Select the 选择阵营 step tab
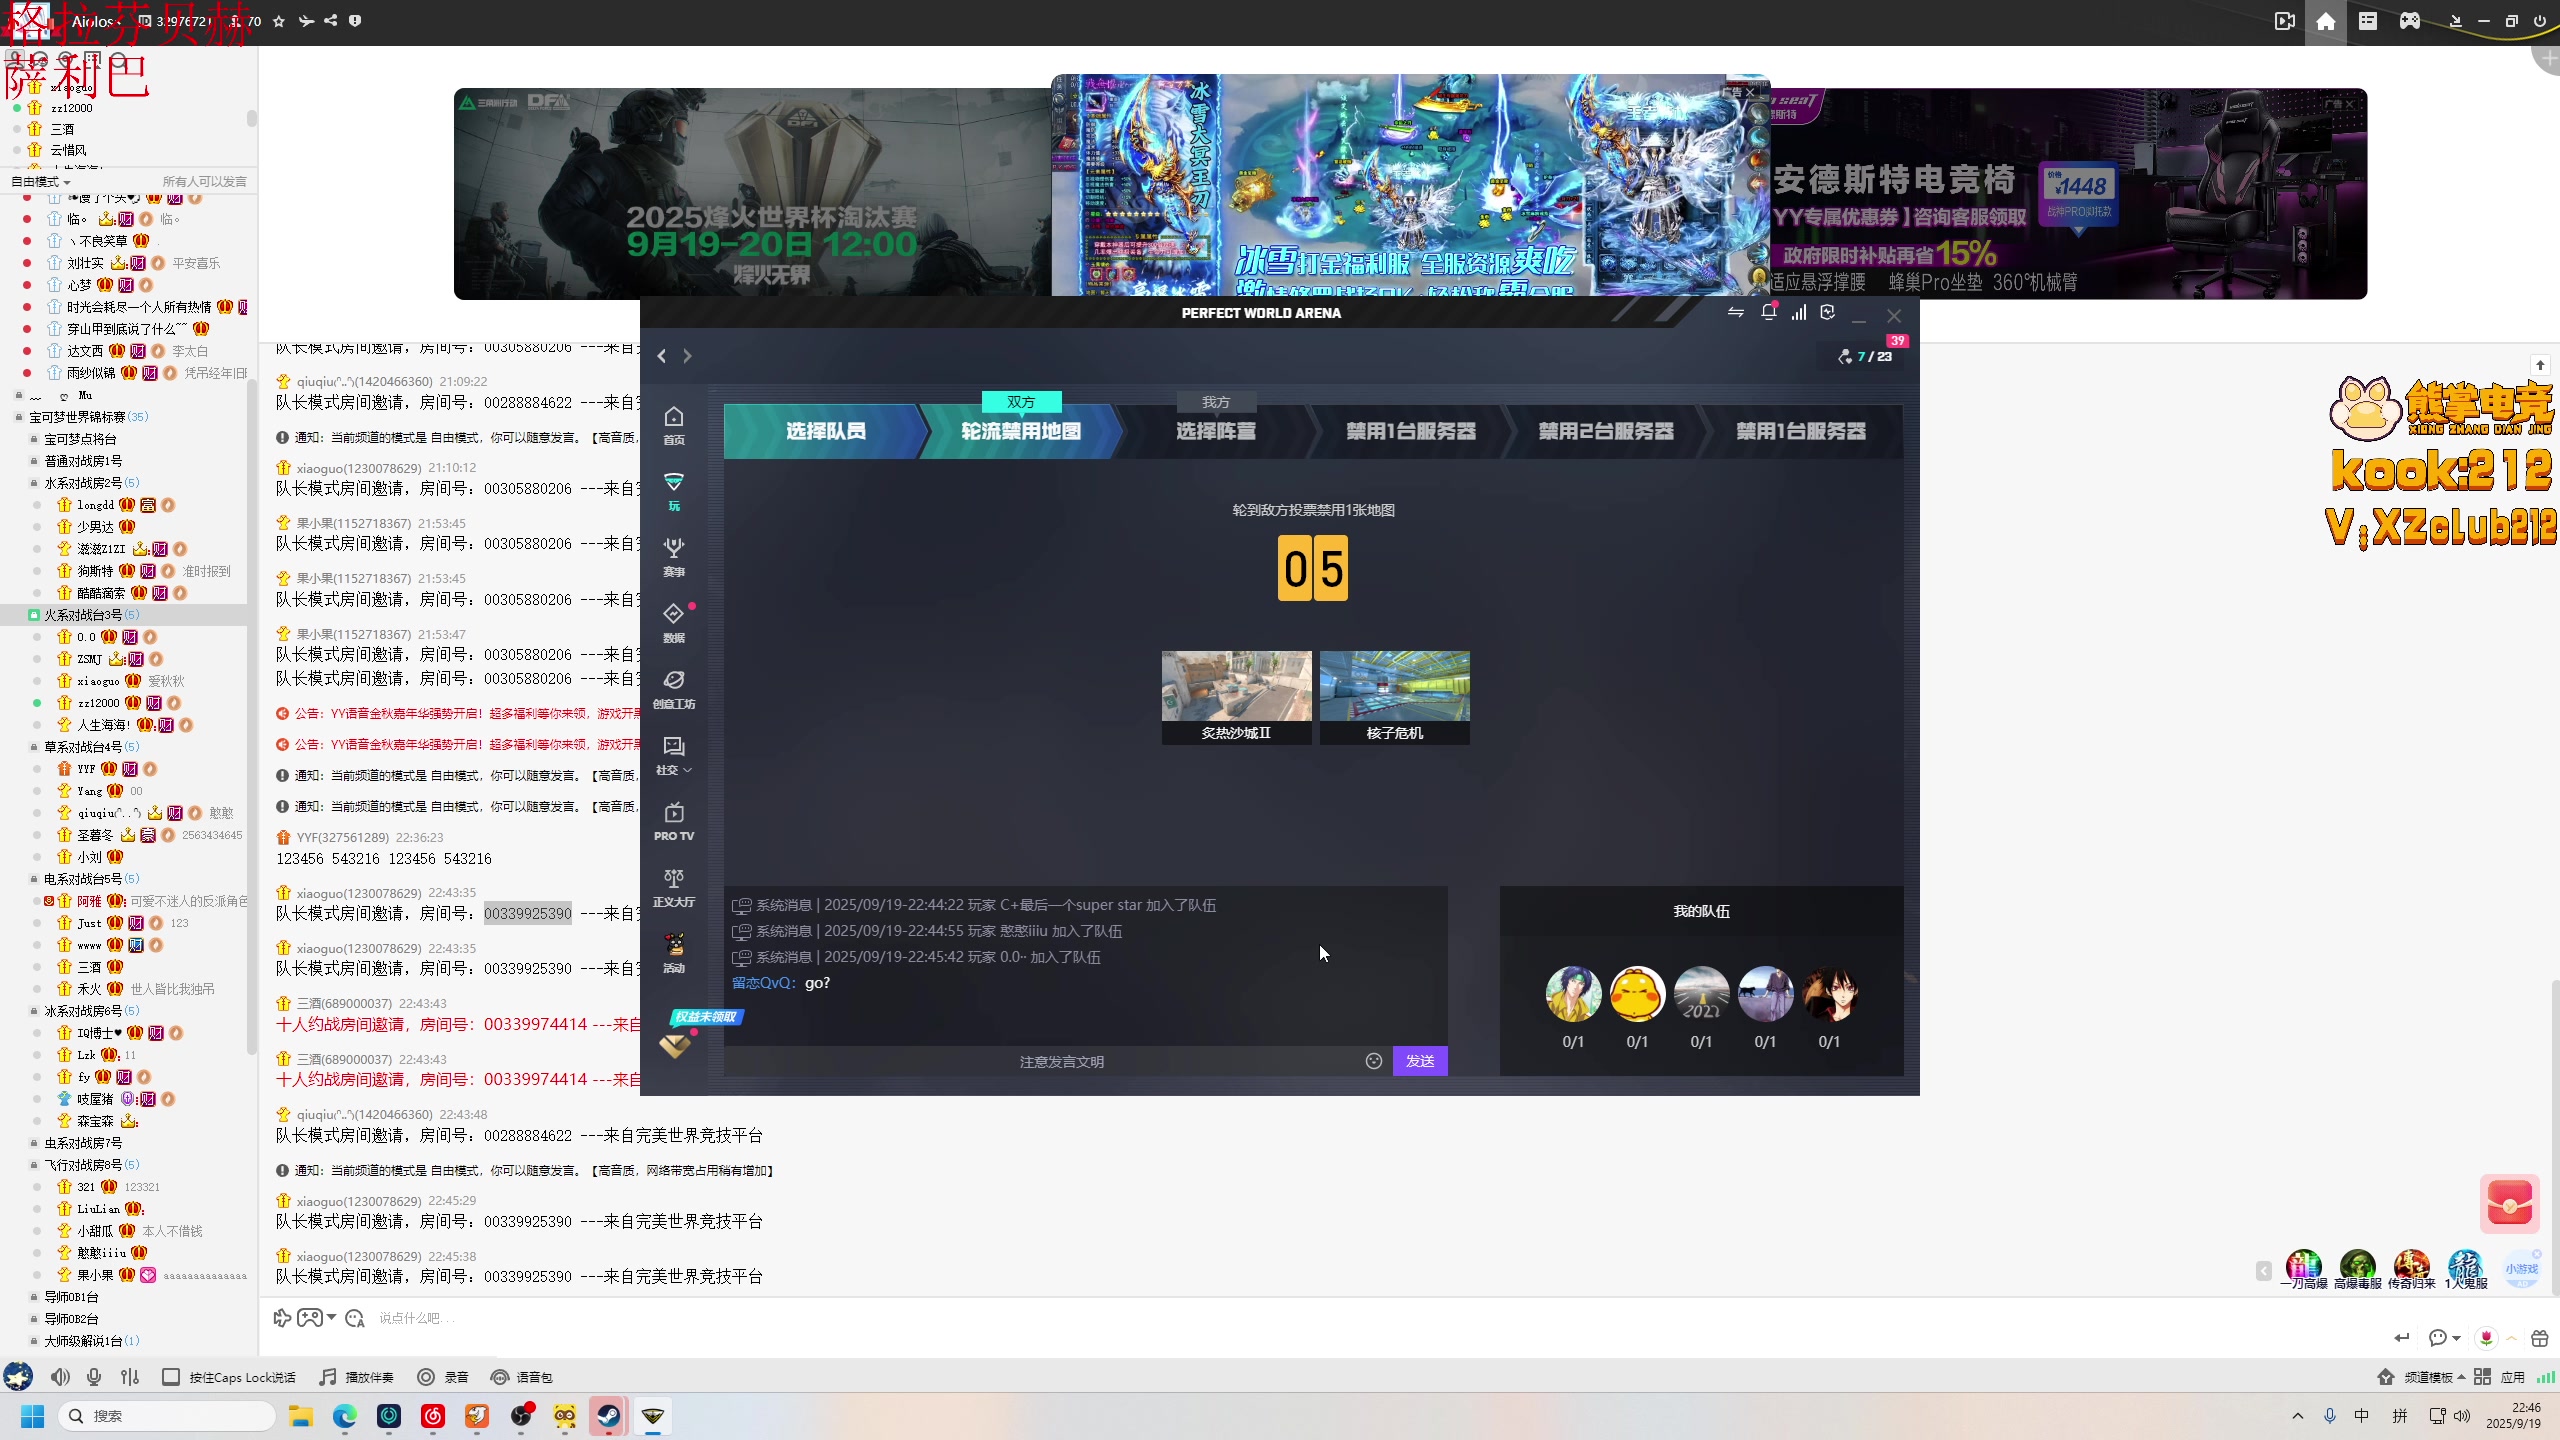 coord(1215,431)
